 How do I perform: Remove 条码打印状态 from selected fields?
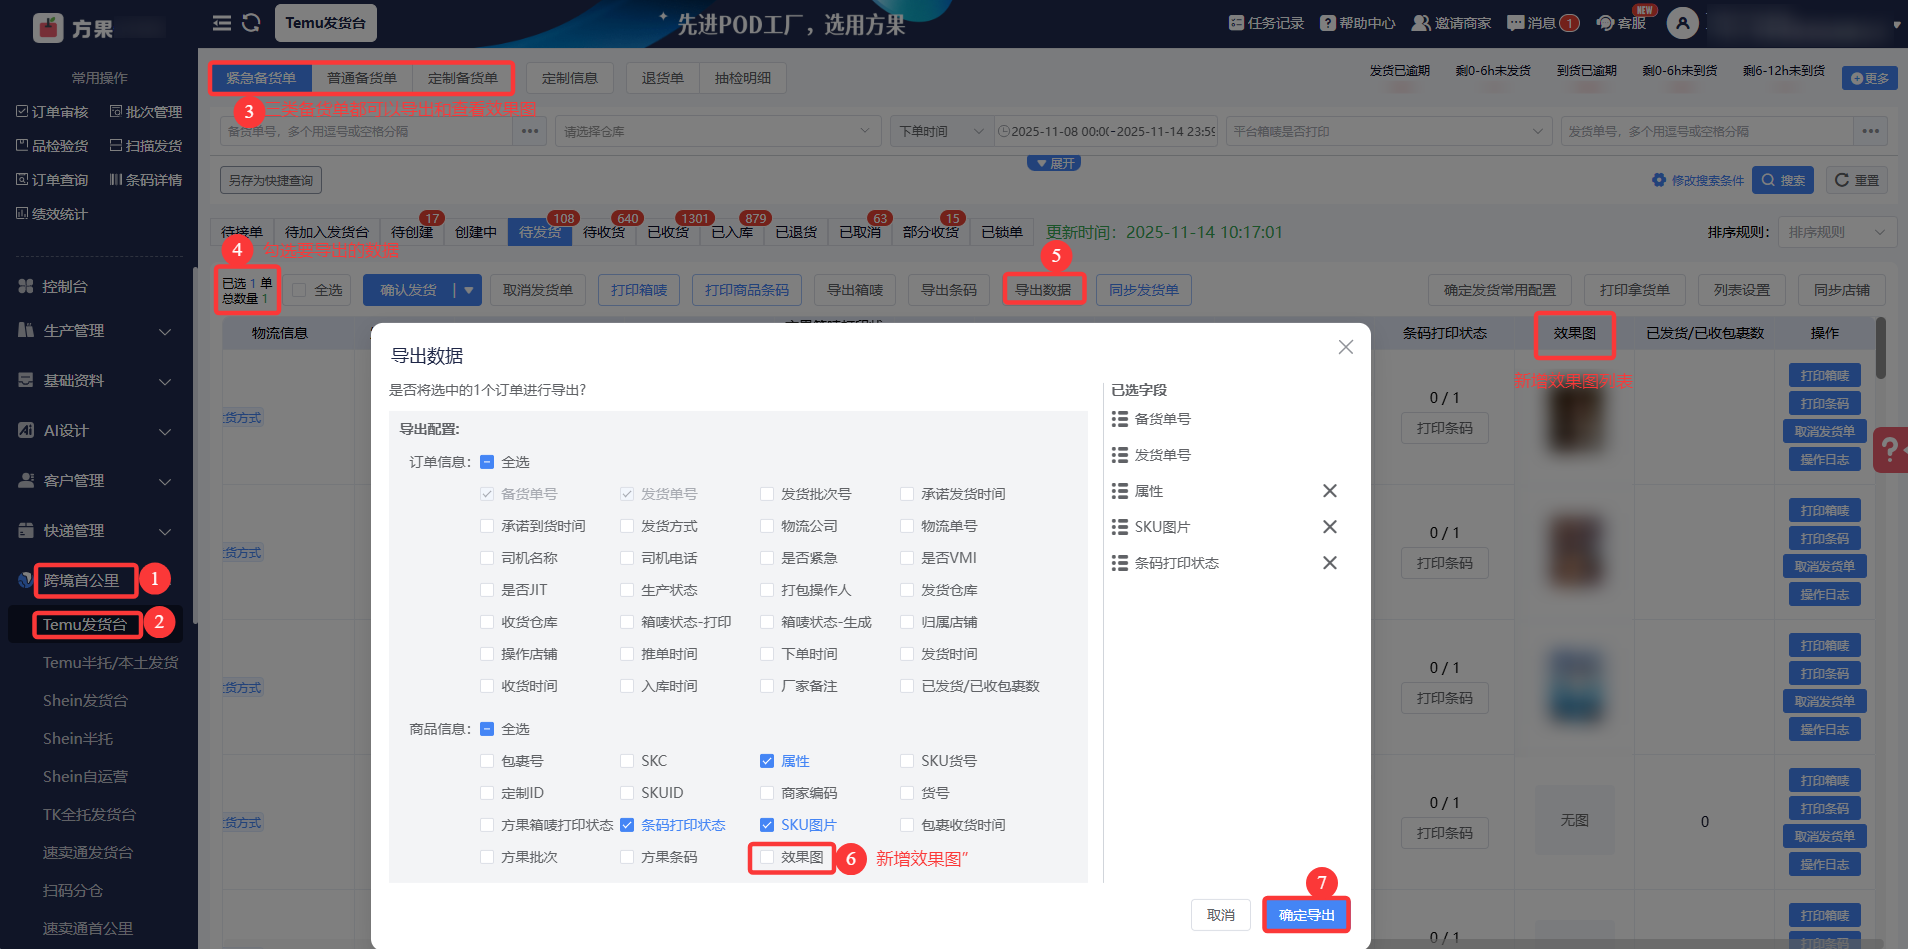(x=1330, y=563)
